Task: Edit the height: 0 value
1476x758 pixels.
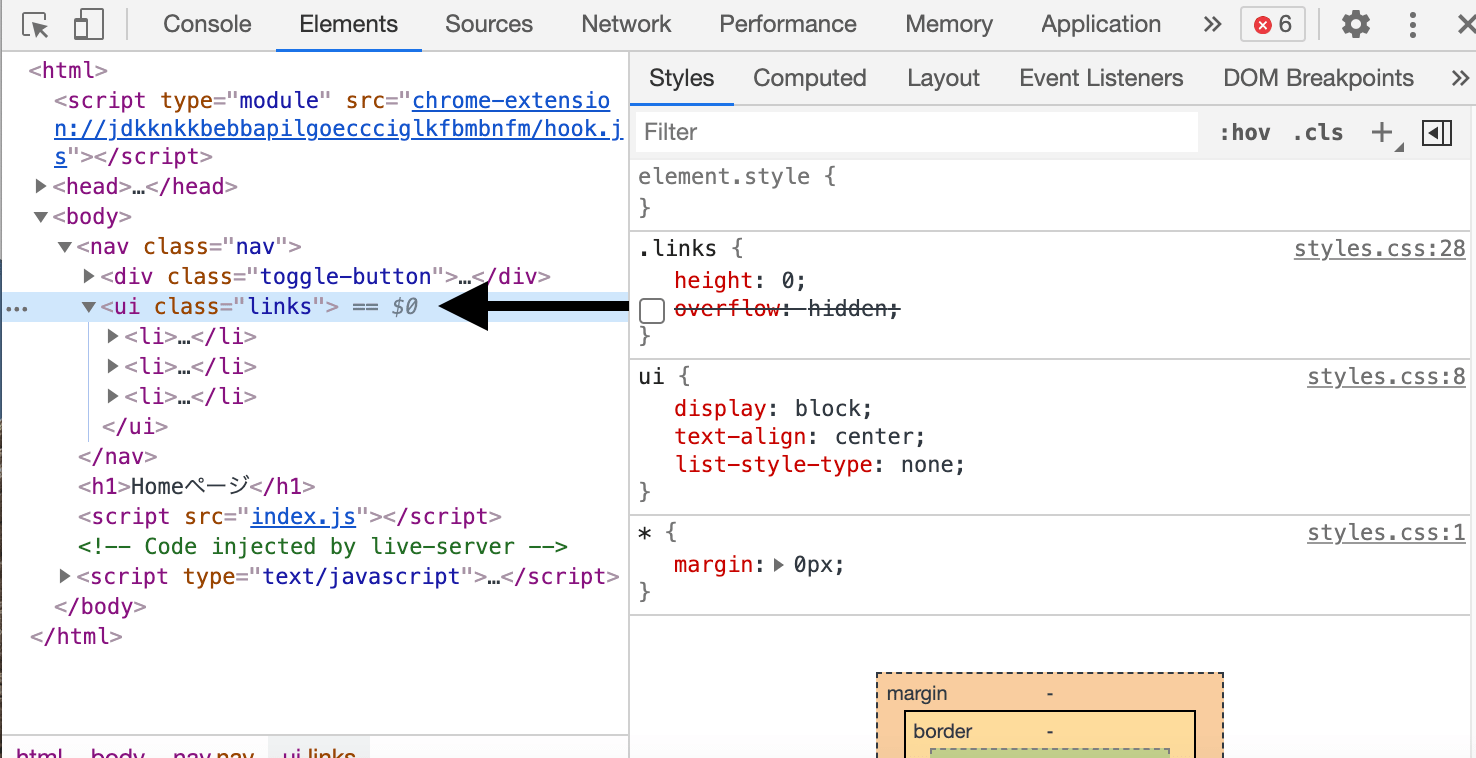Action: 788,280
